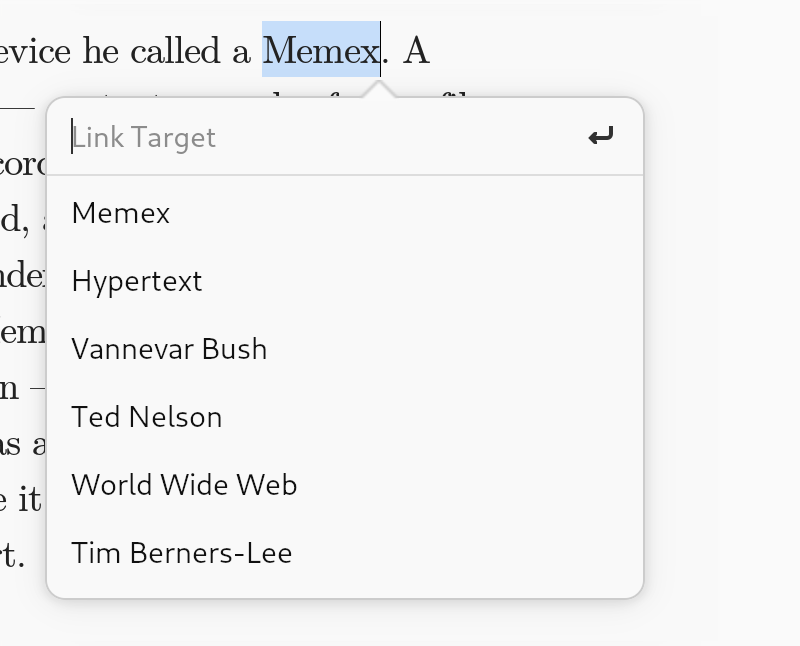Click the return arrow icon to confirm link
800x646 pixels.
600,136
